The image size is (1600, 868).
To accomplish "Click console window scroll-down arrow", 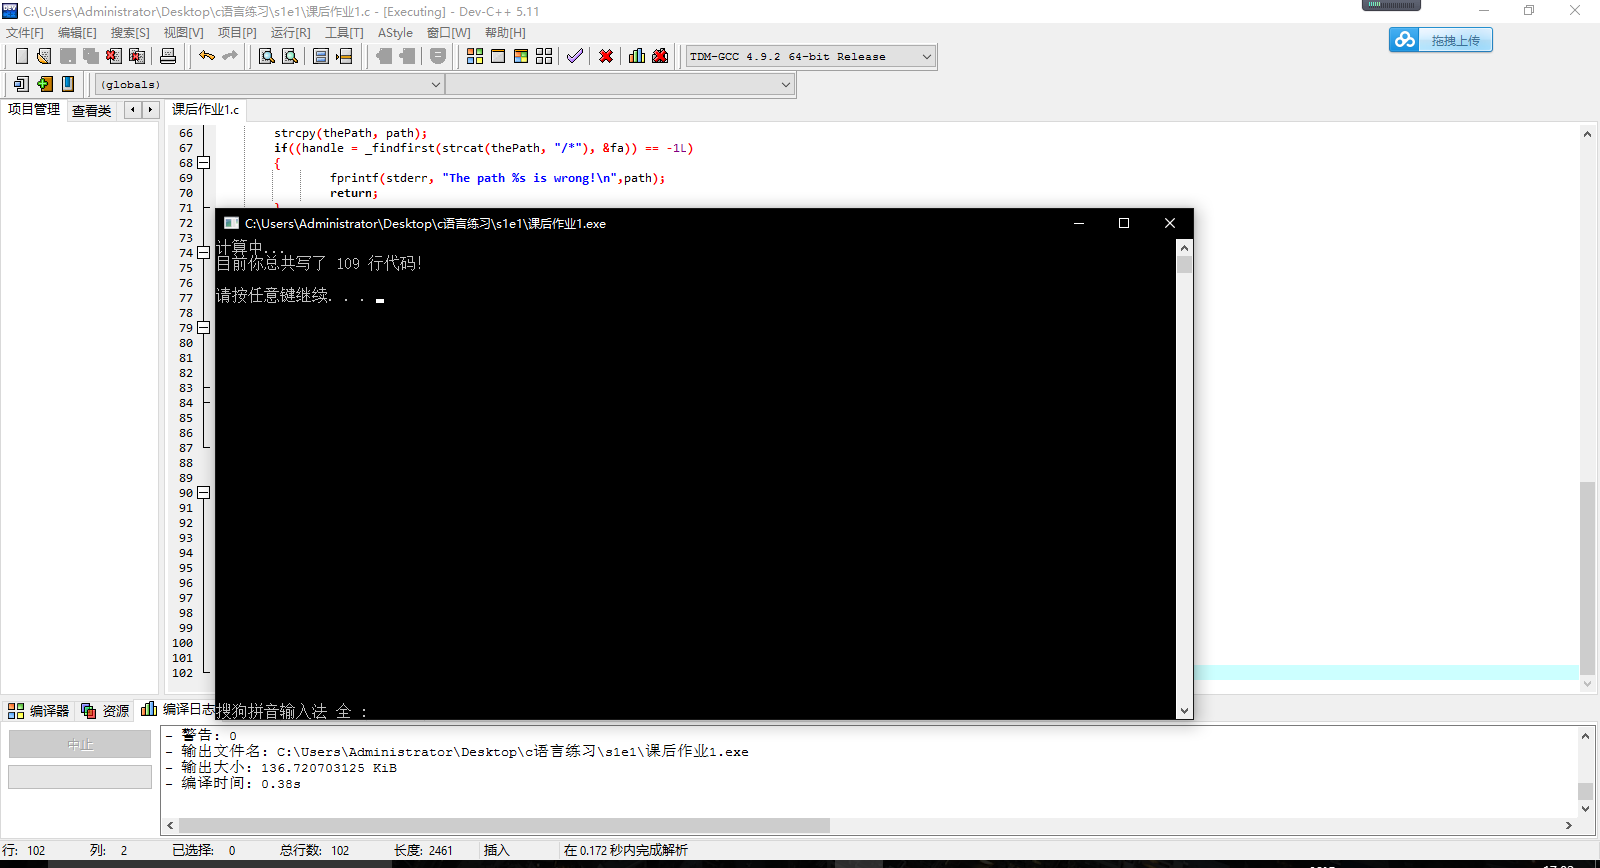I will (x=1184, y=711).
